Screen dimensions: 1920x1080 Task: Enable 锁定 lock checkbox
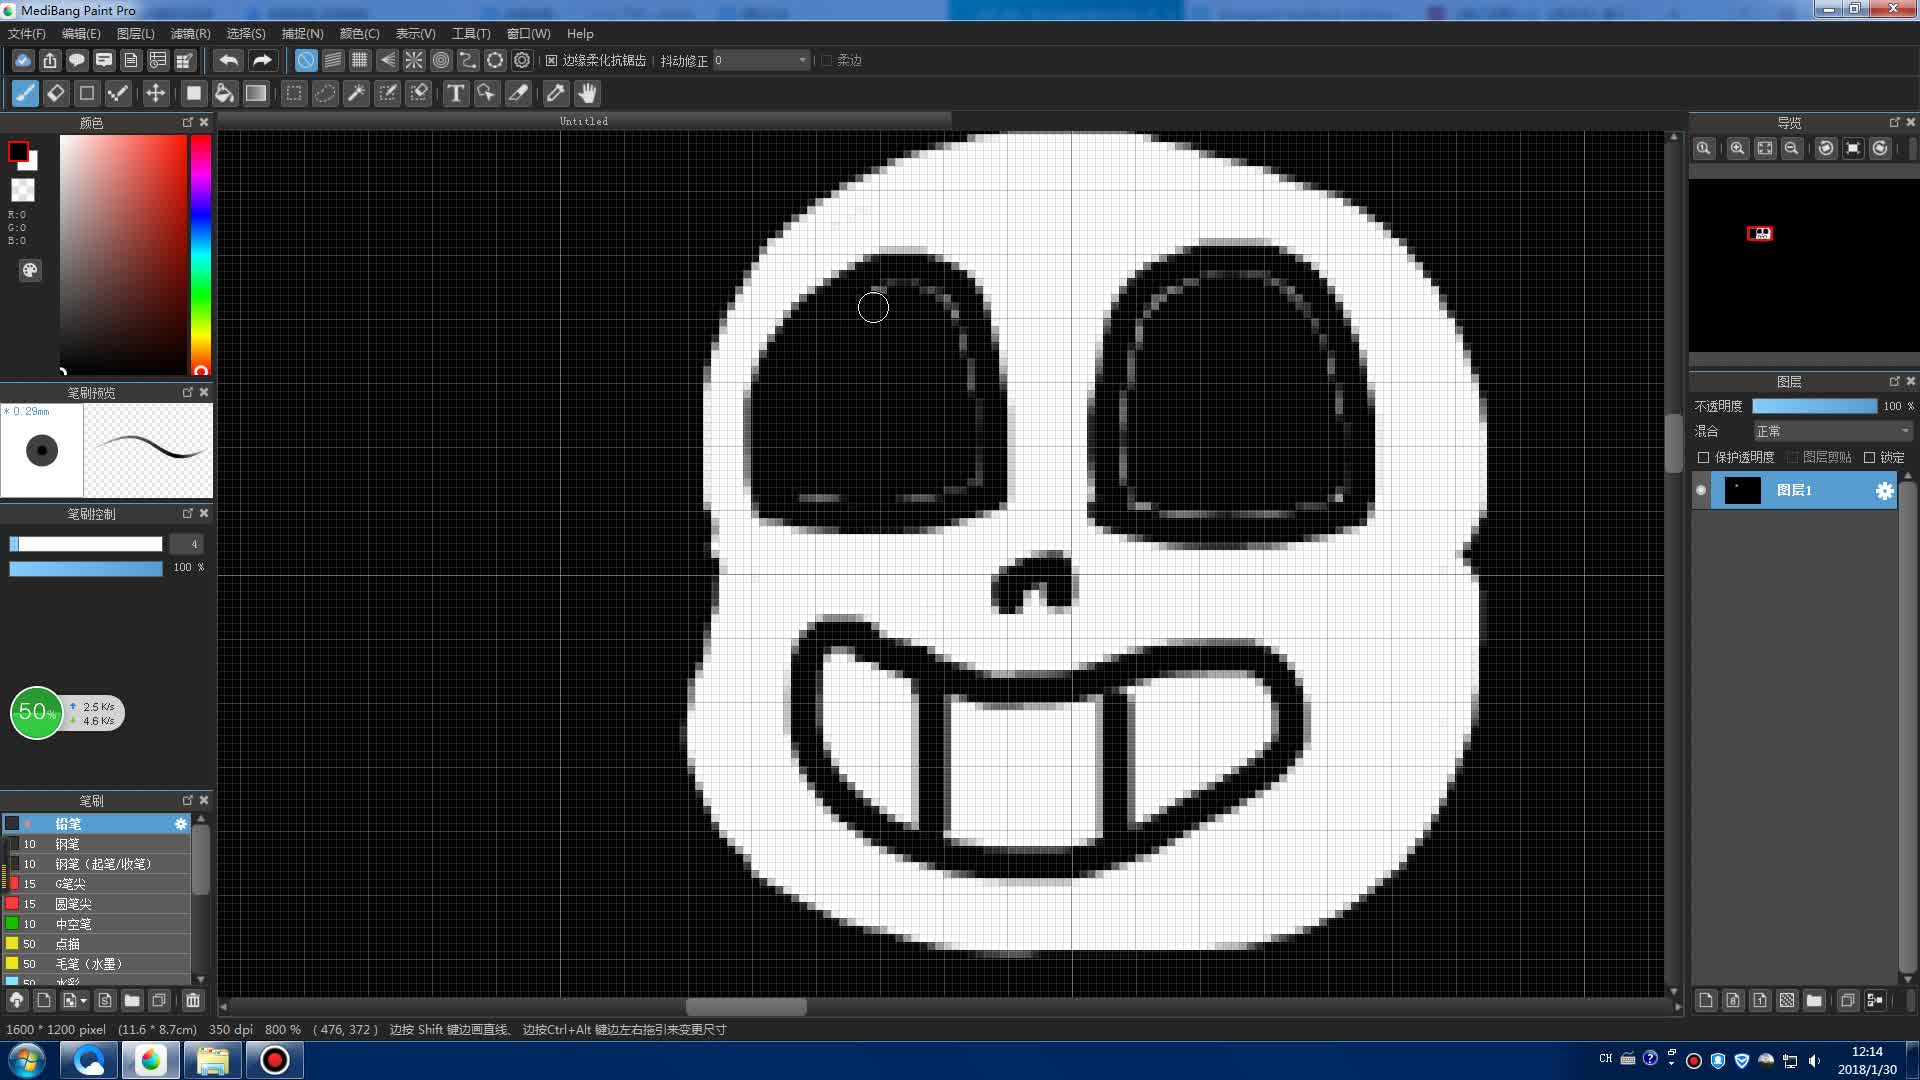(1870, 457)
